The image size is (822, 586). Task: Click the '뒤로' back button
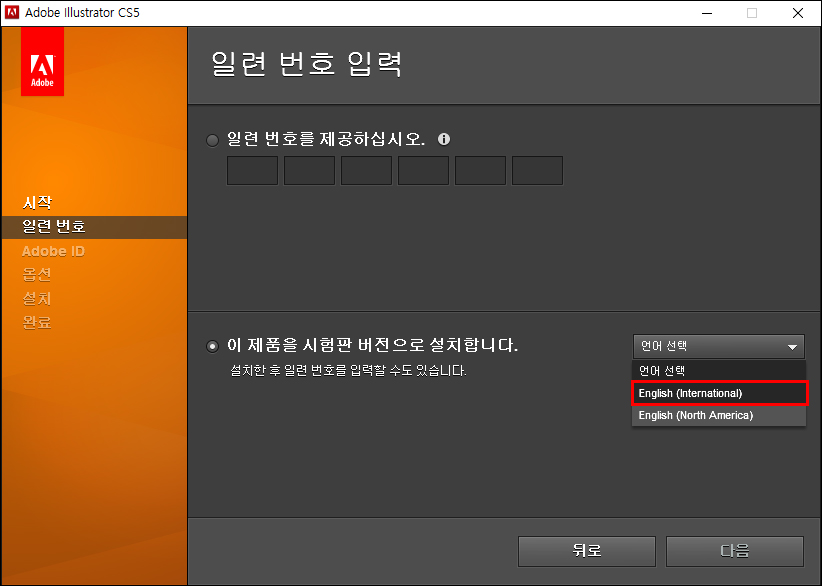[587, 551]
